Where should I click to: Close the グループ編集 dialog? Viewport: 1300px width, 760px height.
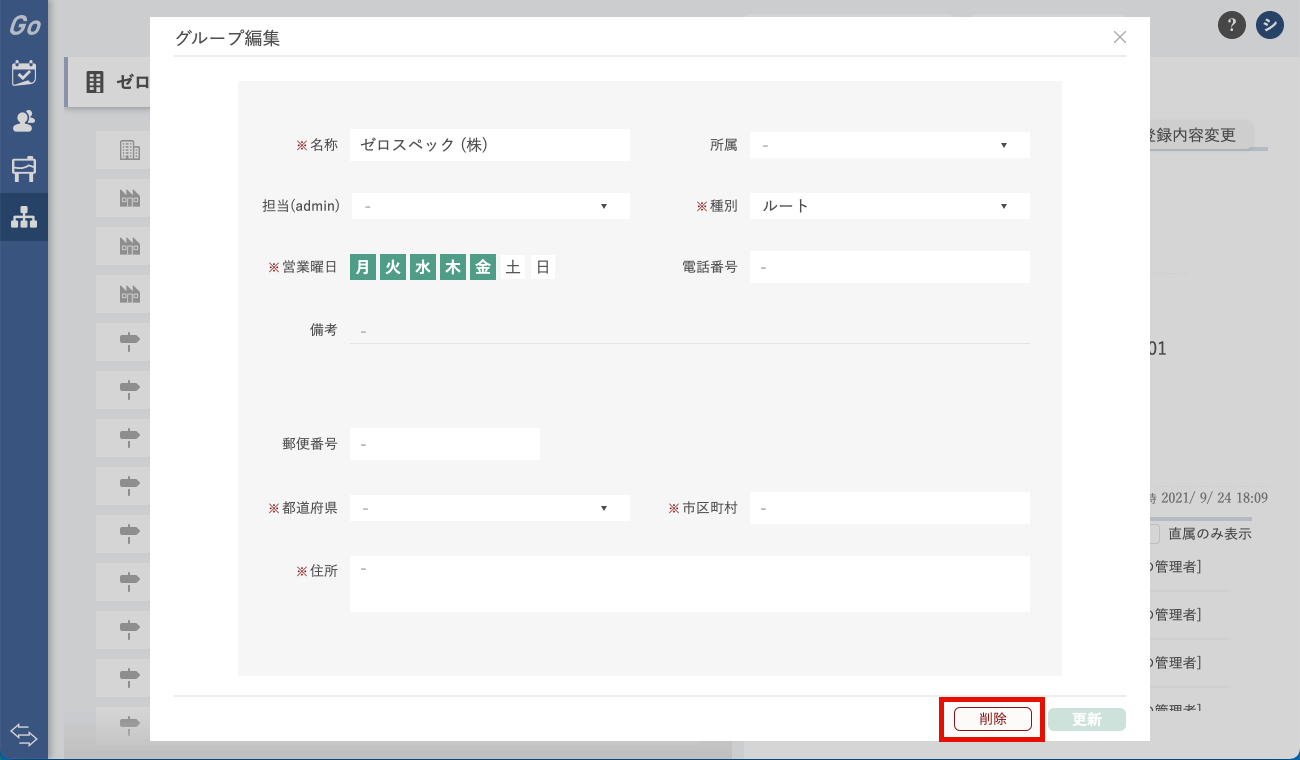click(1120, 37)
